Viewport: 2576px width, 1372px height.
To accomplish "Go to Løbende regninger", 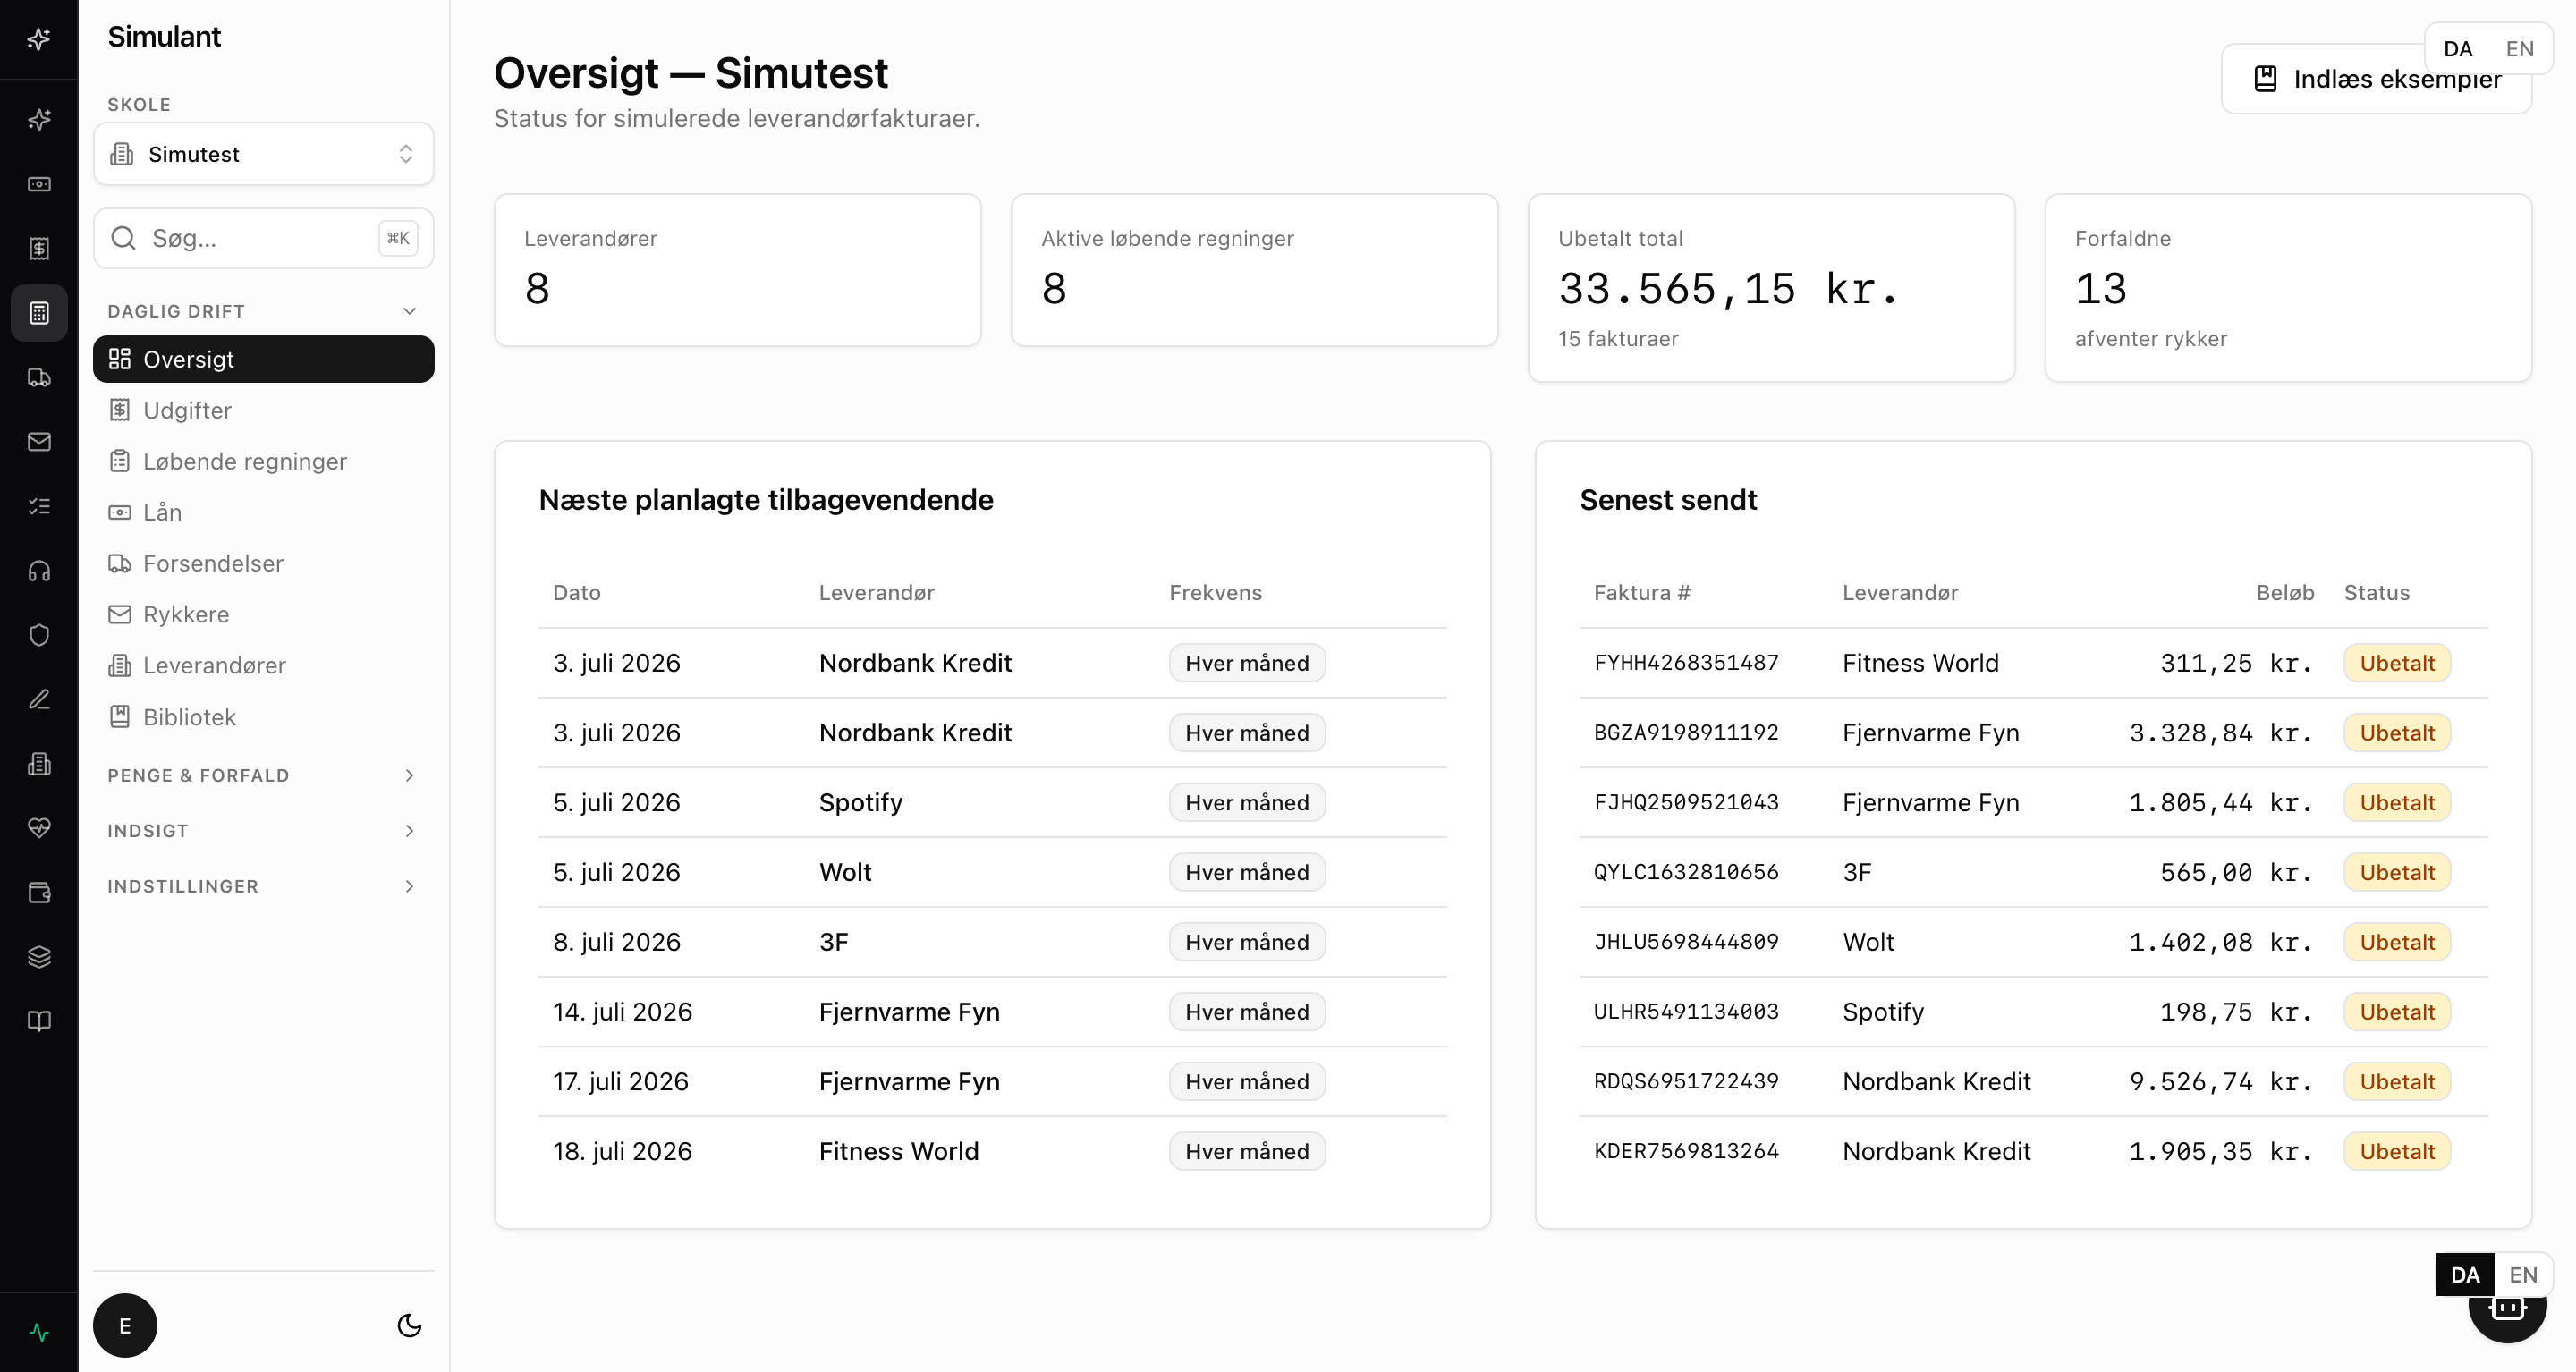I will [264, 461].
